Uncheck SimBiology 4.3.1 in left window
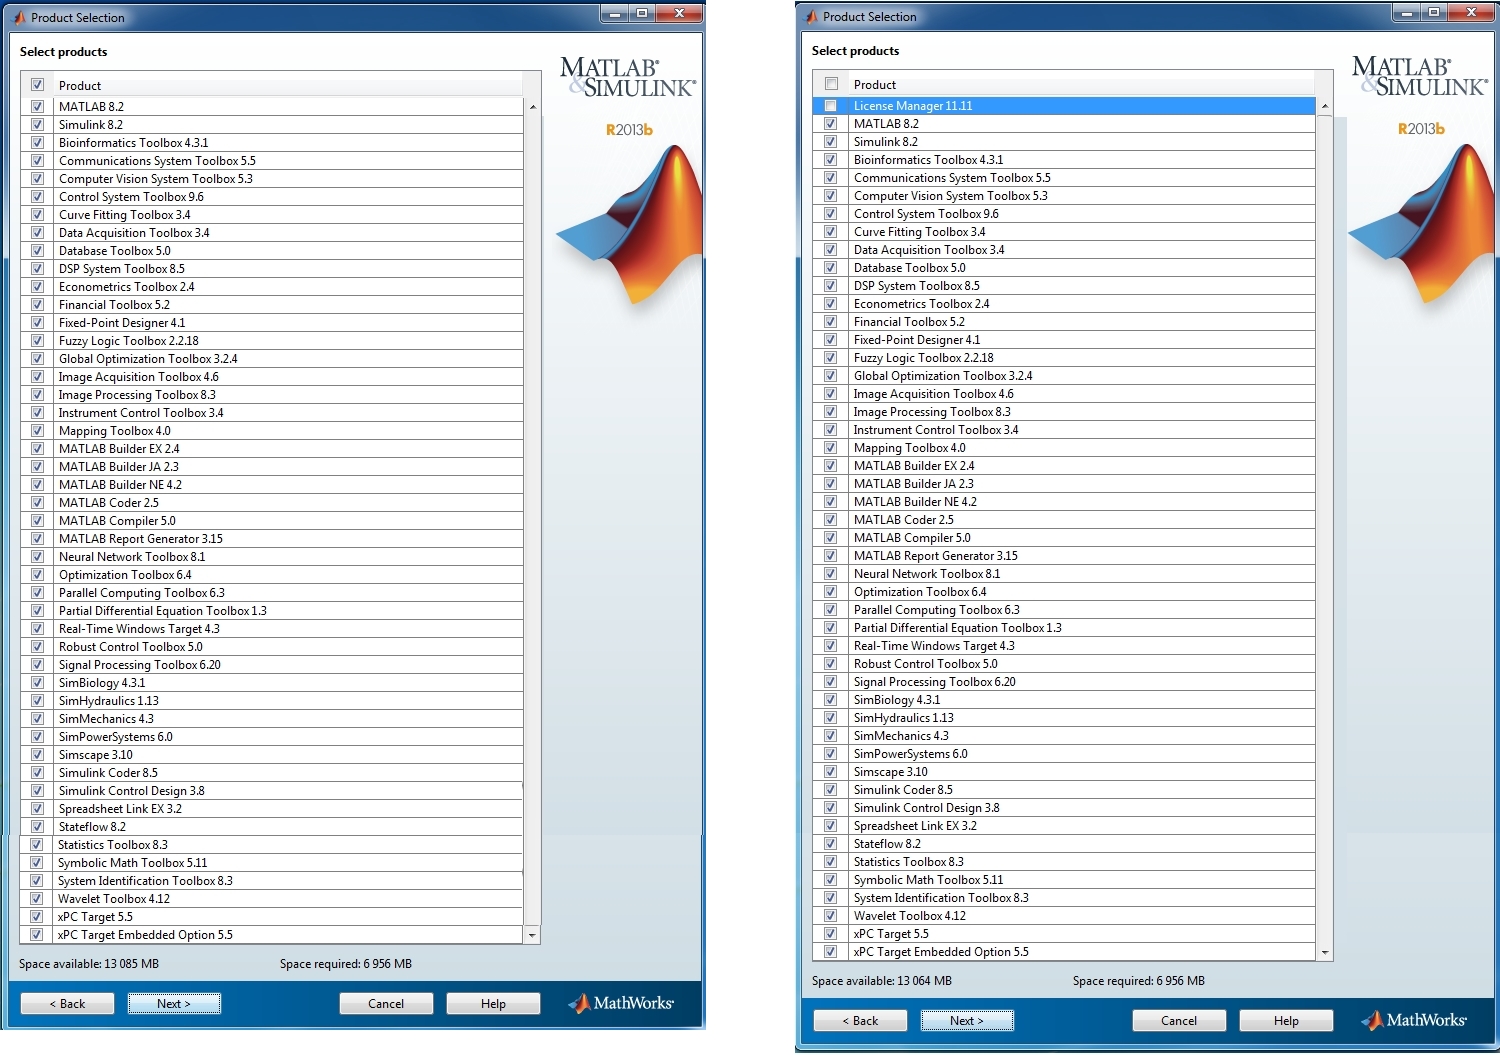 (x=37, y=683)
